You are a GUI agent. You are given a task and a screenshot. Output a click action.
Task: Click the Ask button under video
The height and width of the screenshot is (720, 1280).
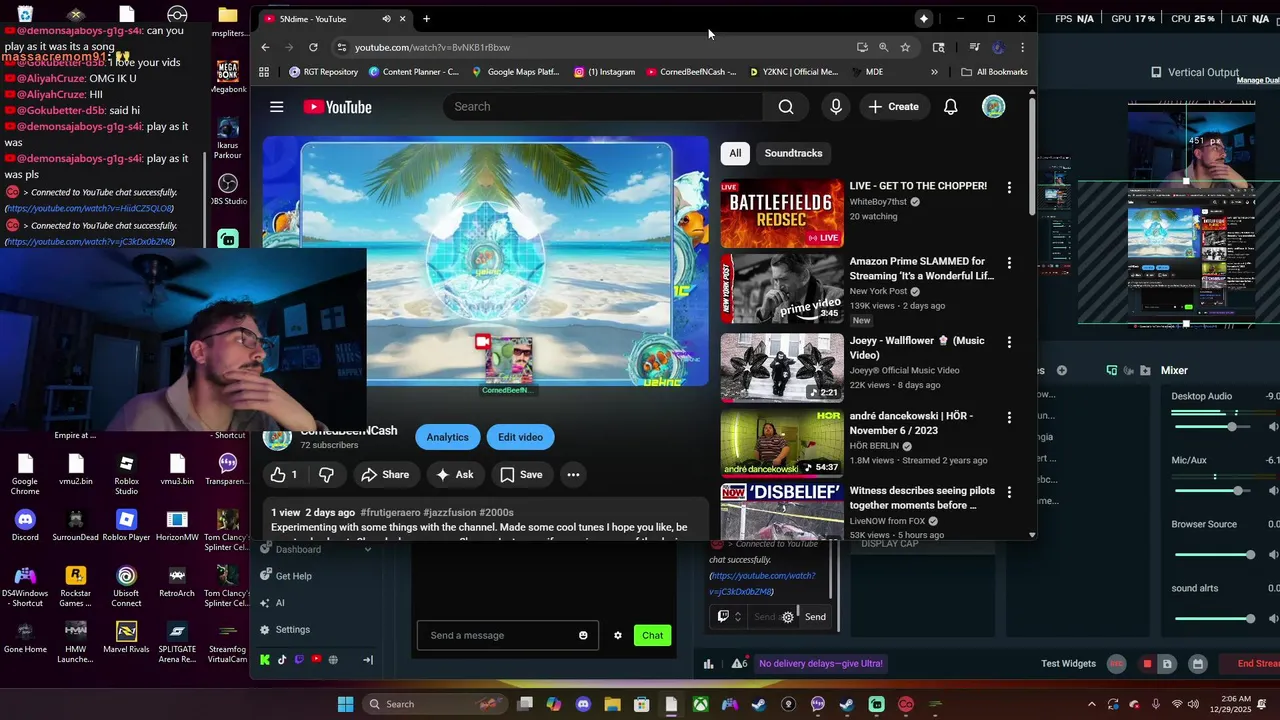click(x=454, y=475)
